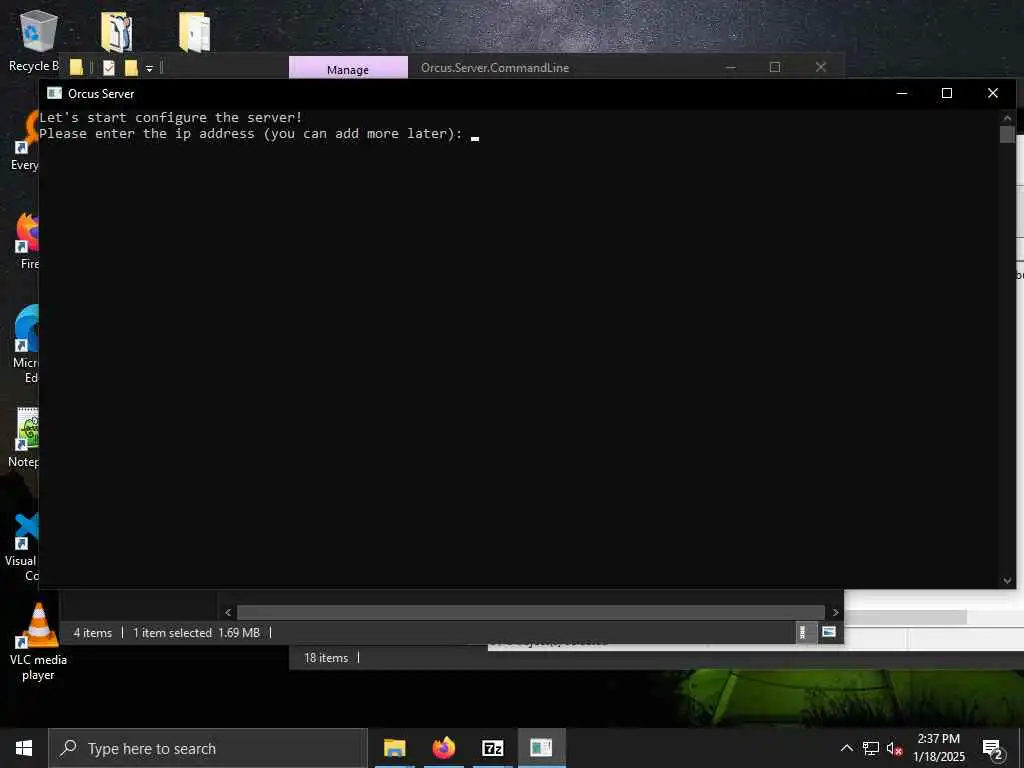Show hidden system tray icons chevron
Viewport: 1024px width, 768px height.
[x=846, y=748]
